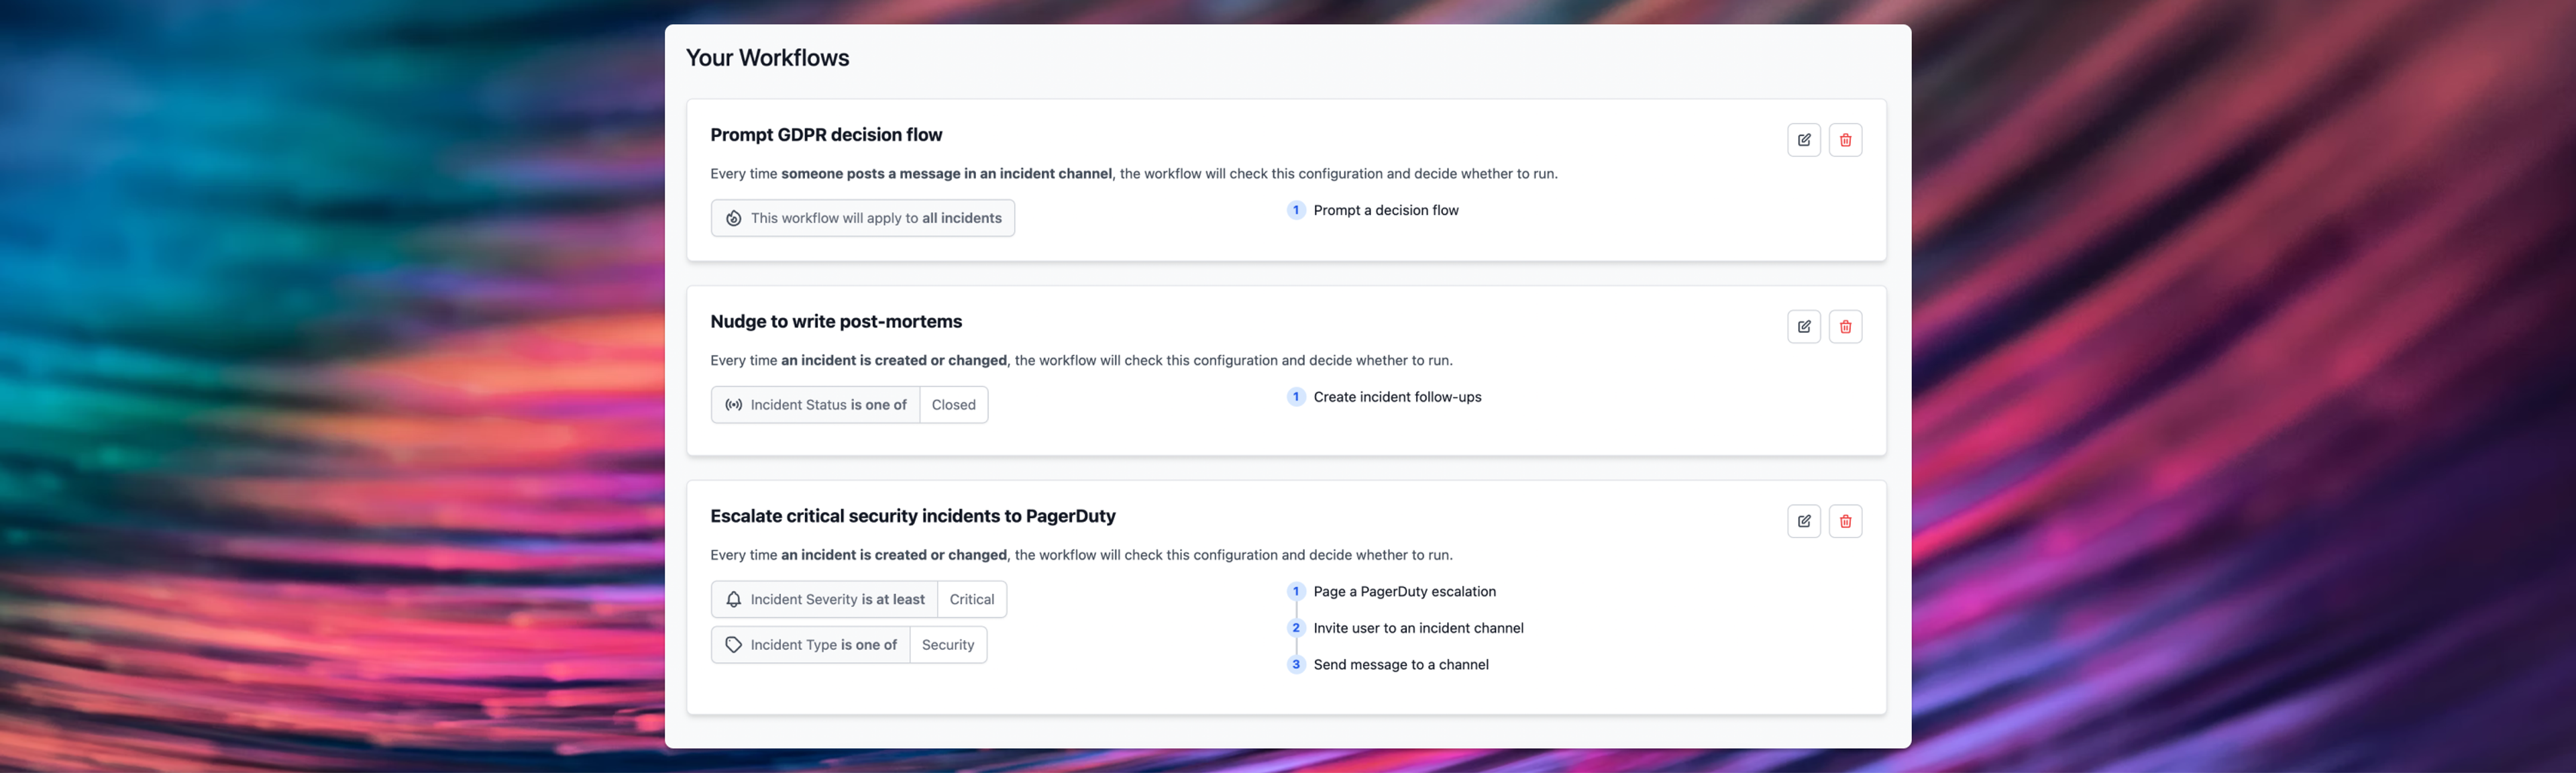The height and width of the screenshot is (773, 2576).
Task: Delete the Prompt GDPR decision flow workflow
Action: tap(1845, 140)
